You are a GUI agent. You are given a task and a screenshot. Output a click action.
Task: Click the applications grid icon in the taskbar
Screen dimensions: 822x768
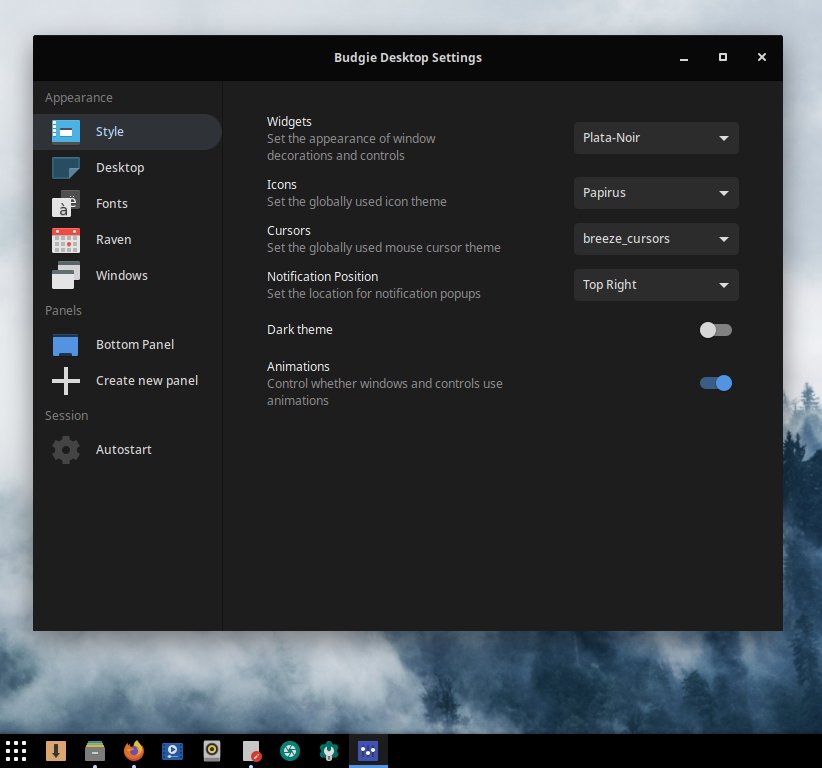point(16,750)
